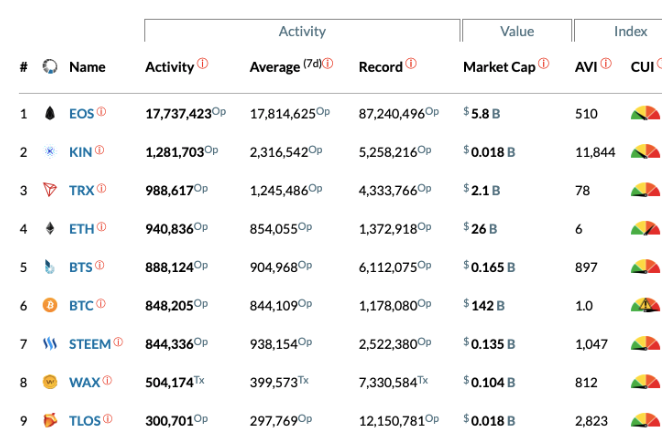
Task: Click the ETH CUI gauge indicator
Action: [x=646, y=228]
